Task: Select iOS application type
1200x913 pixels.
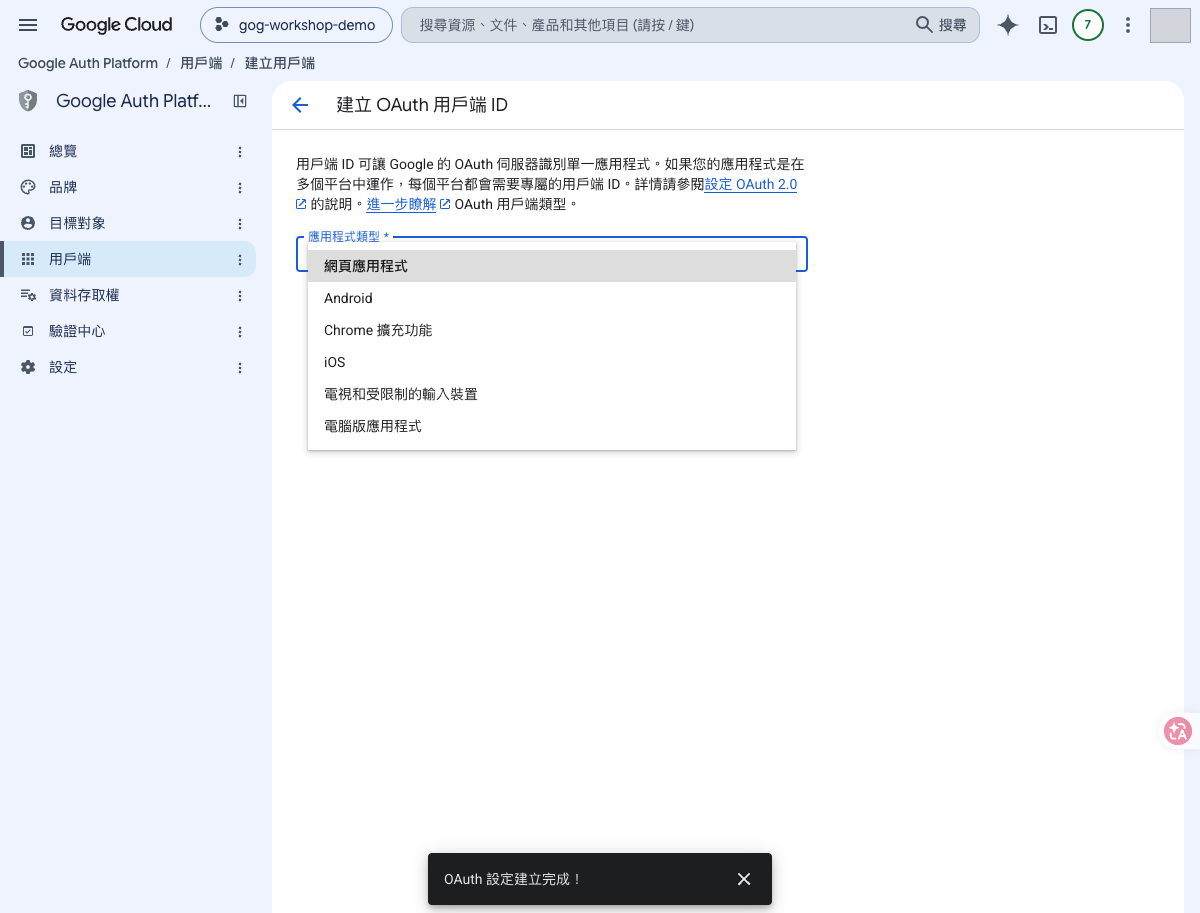Action: click(552, 362)
